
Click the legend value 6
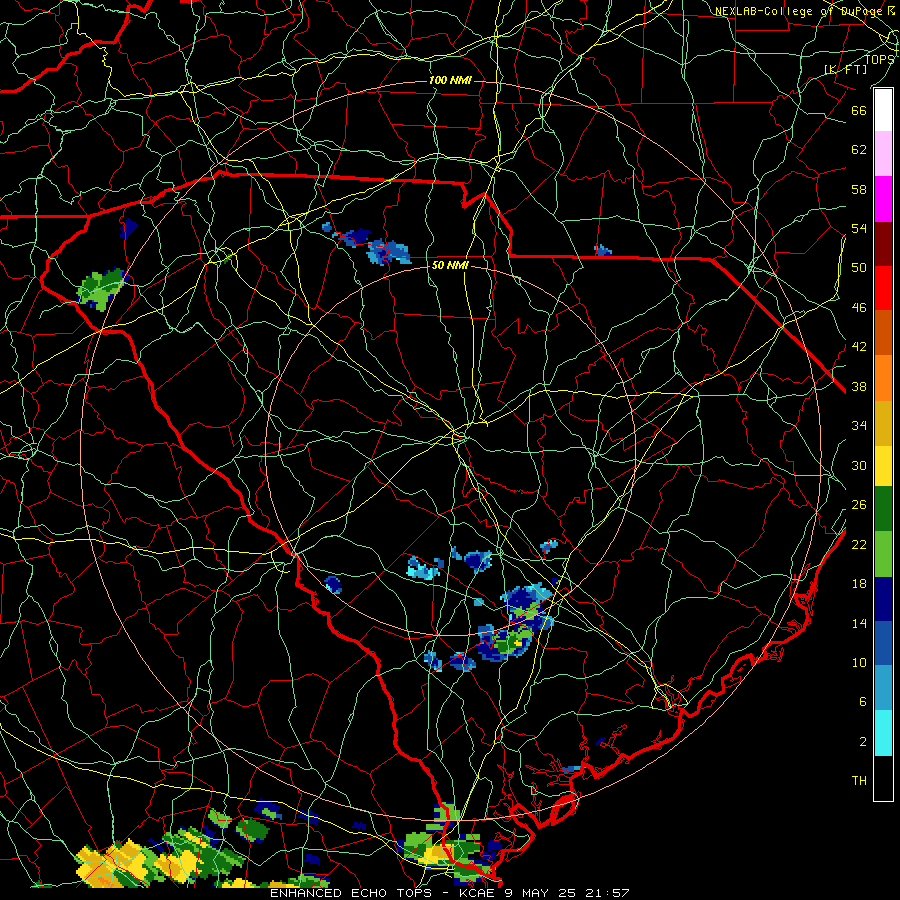coord(863,702)
